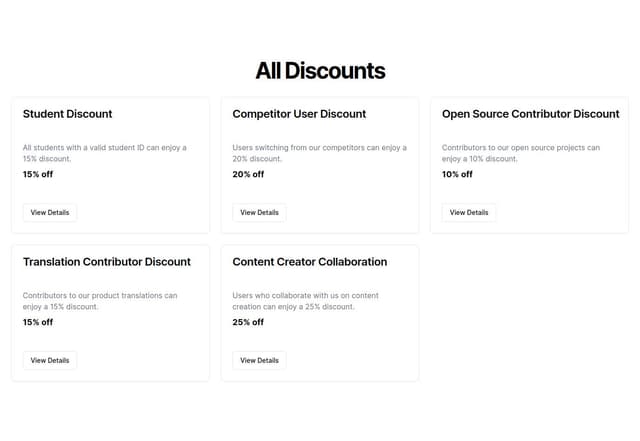Click the student ID discount description text

104,153
